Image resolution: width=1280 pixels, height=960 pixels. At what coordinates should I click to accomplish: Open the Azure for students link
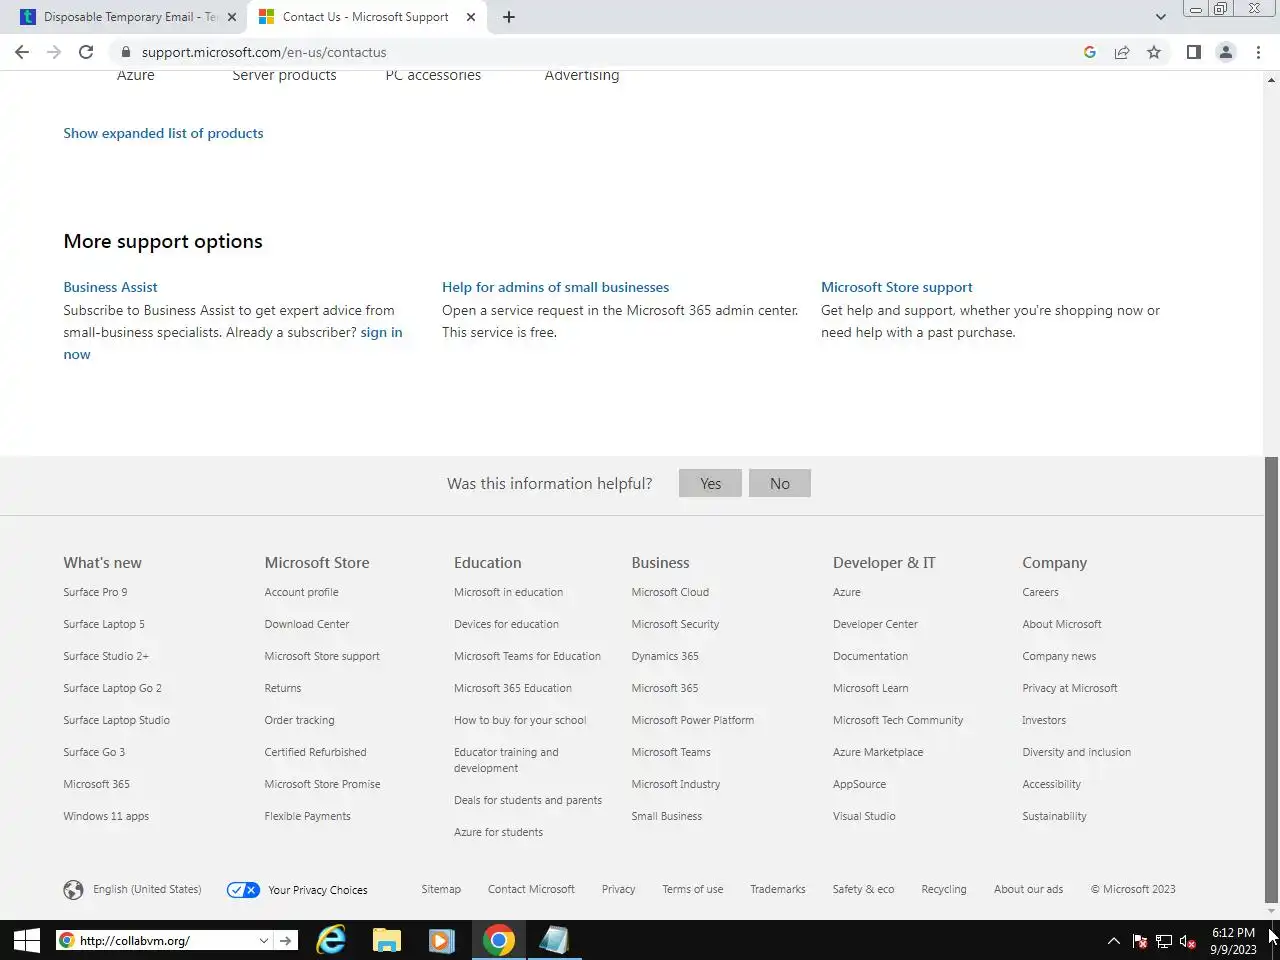[x=498, y=832]
